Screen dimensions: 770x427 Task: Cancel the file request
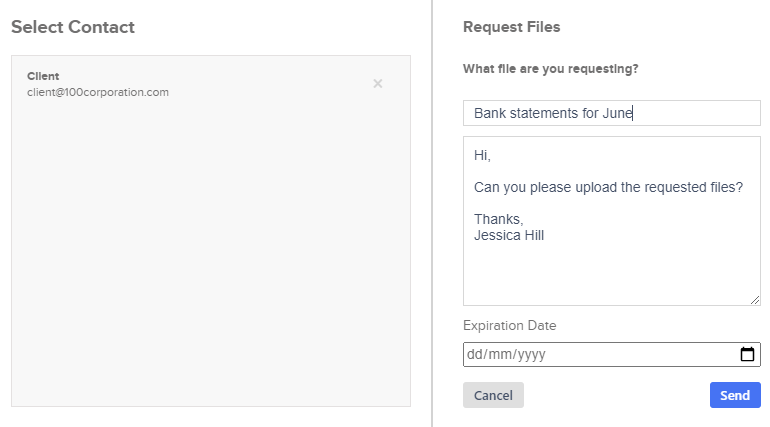coord(493,395)
